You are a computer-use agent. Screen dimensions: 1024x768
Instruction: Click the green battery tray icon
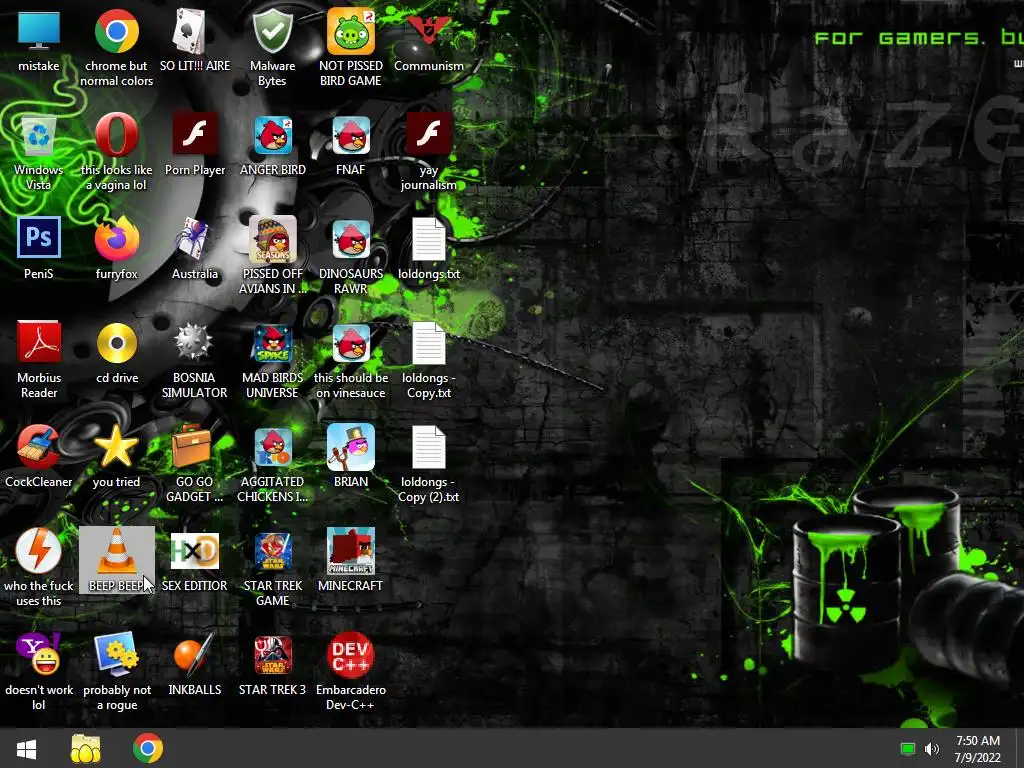coord(908,748)
